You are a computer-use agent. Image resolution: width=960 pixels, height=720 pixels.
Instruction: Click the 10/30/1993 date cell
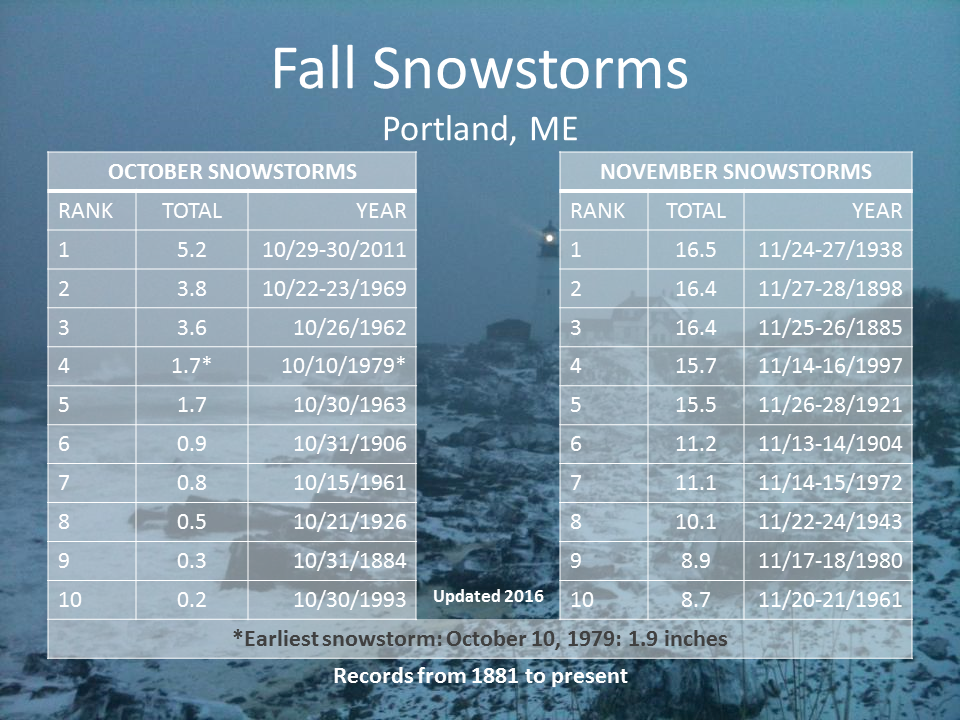tap(332, 599)
